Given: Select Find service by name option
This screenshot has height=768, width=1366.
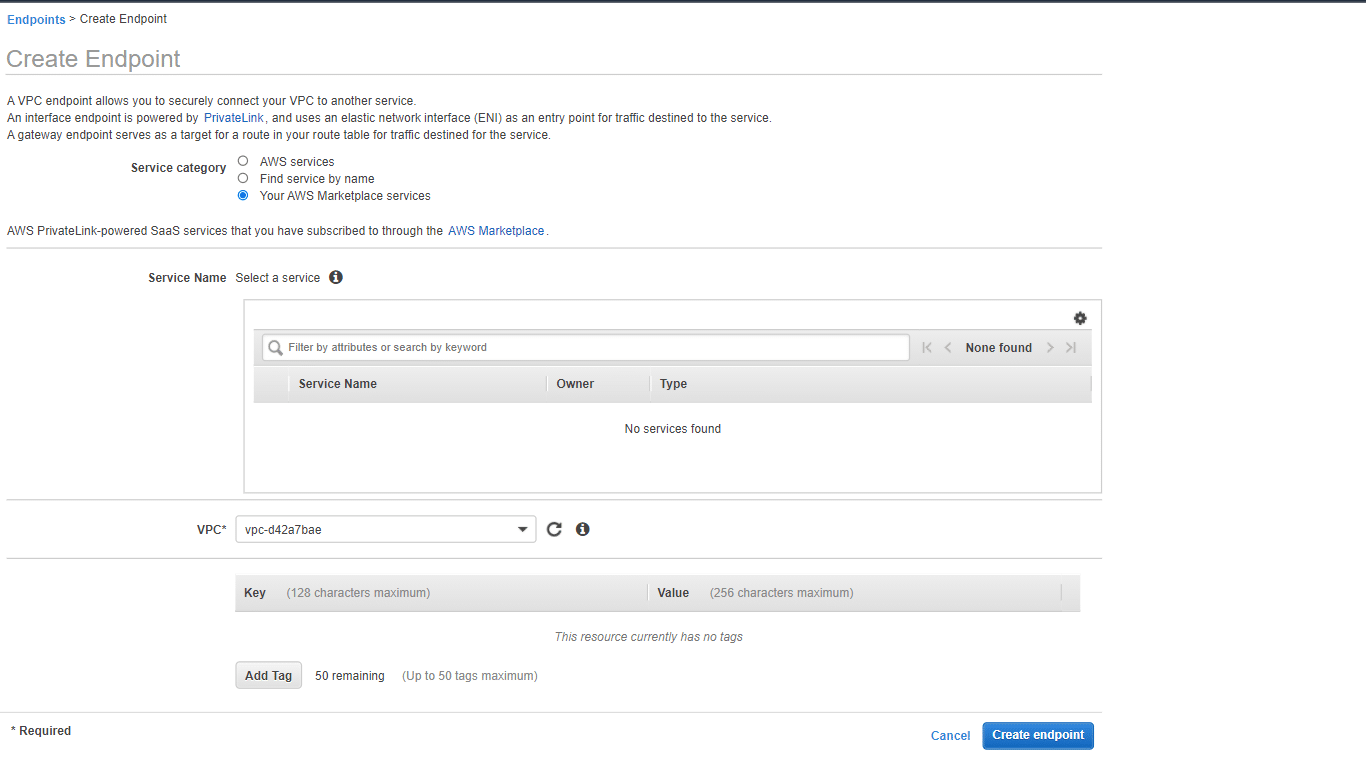Looking at the screenshot, I should pos(243,178).
